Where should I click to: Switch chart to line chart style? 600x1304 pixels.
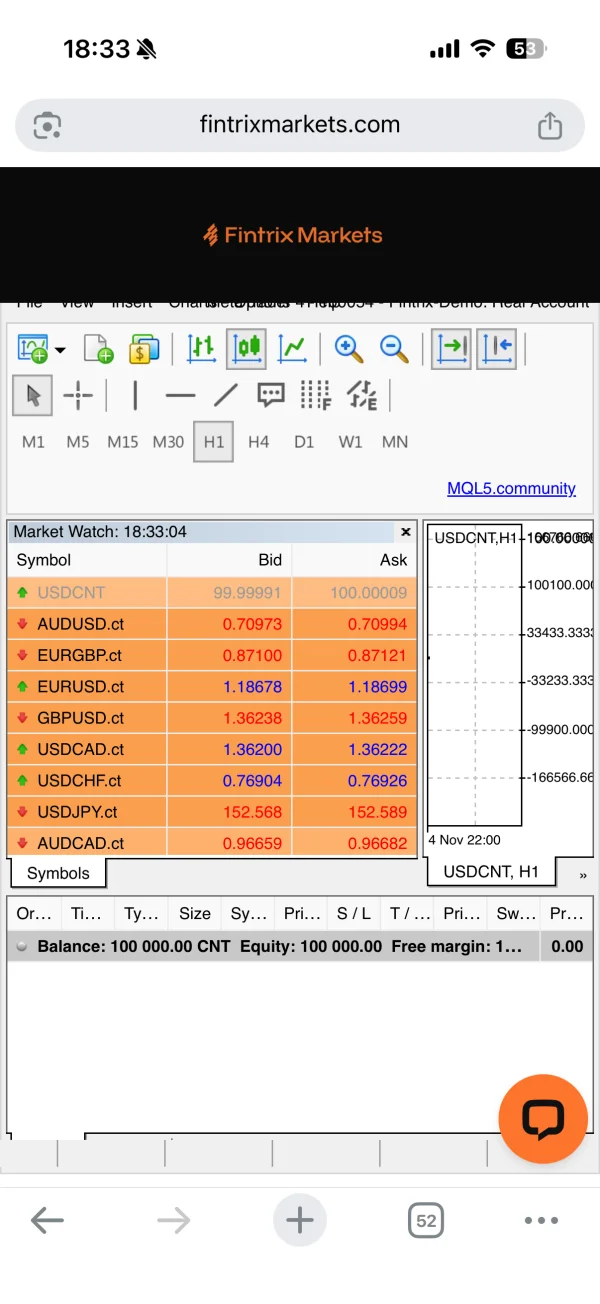291,348
